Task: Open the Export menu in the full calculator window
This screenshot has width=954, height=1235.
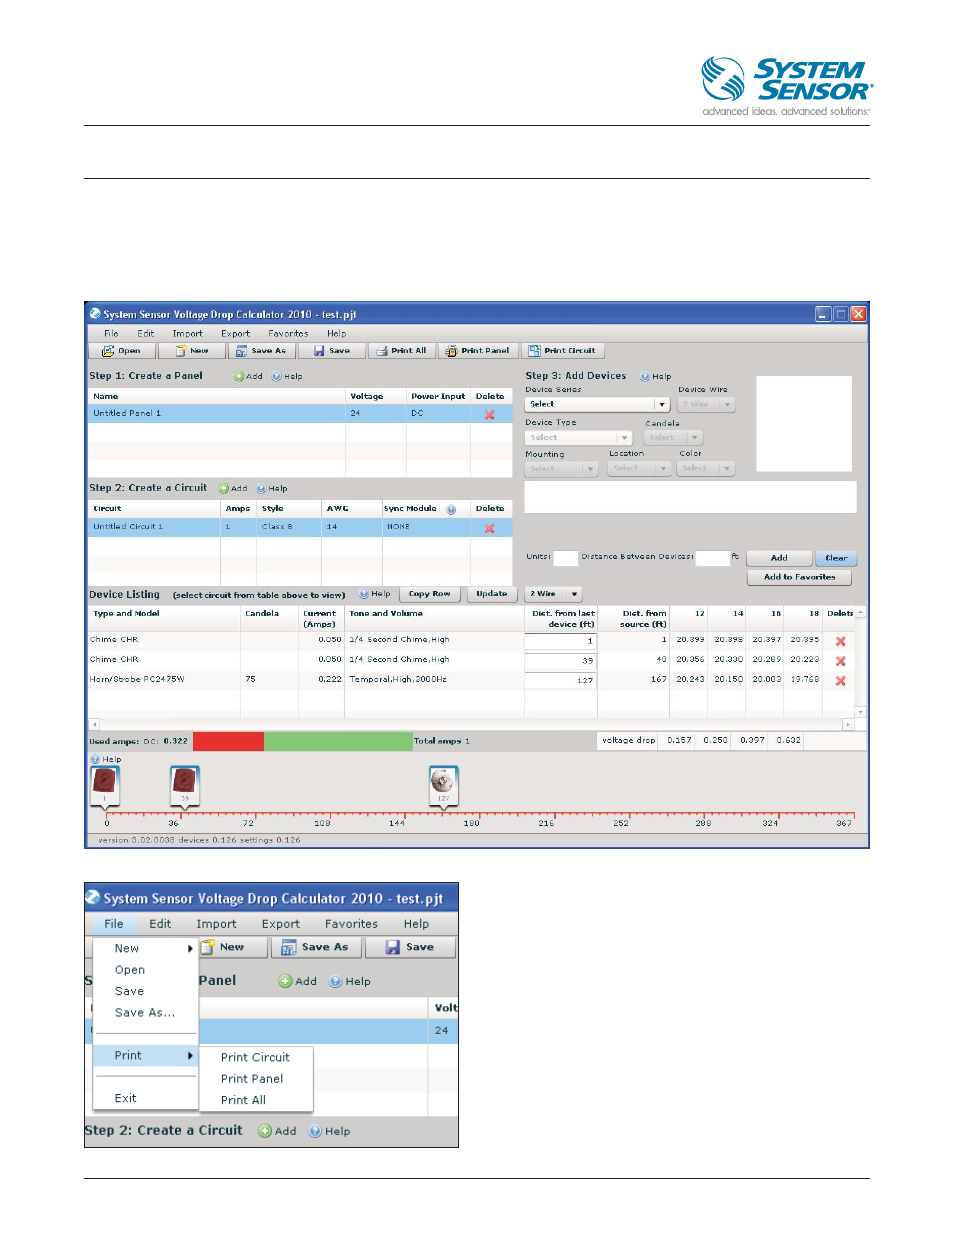Action: 236,334
